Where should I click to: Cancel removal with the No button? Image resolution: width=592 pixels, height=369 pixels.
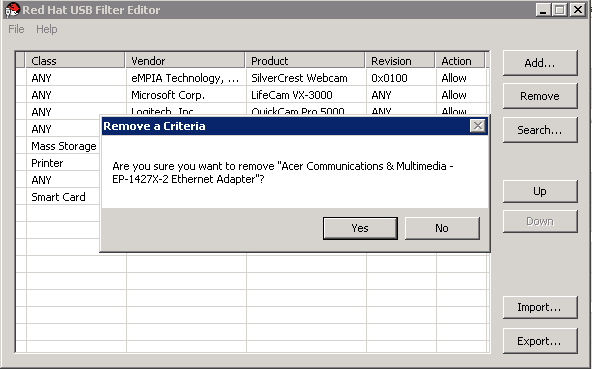[x=442, y=228]
